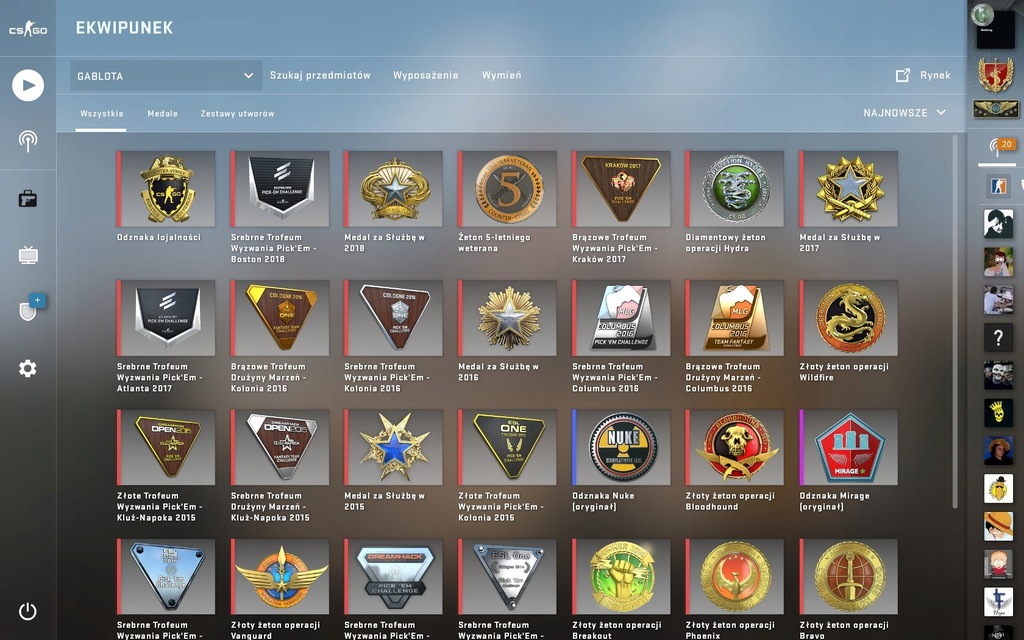Image resolution: width=1024 pixels, height=640 pixels.
Task: Open the broadcast antenna icon in left sidebar
Action: (28, 141)
